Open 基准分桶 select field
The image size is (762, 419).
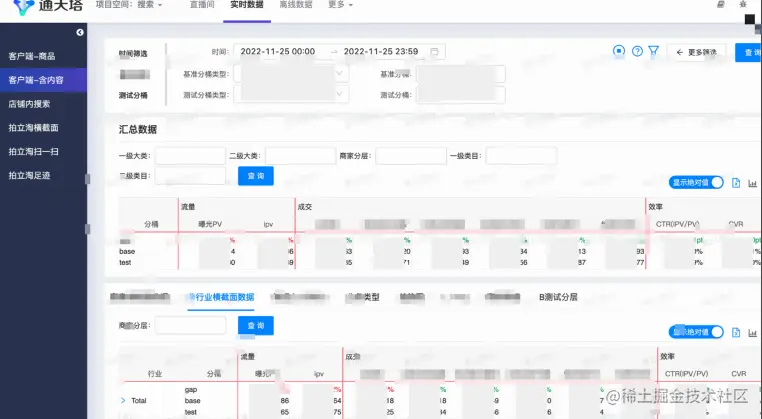[x=460, y=74]
